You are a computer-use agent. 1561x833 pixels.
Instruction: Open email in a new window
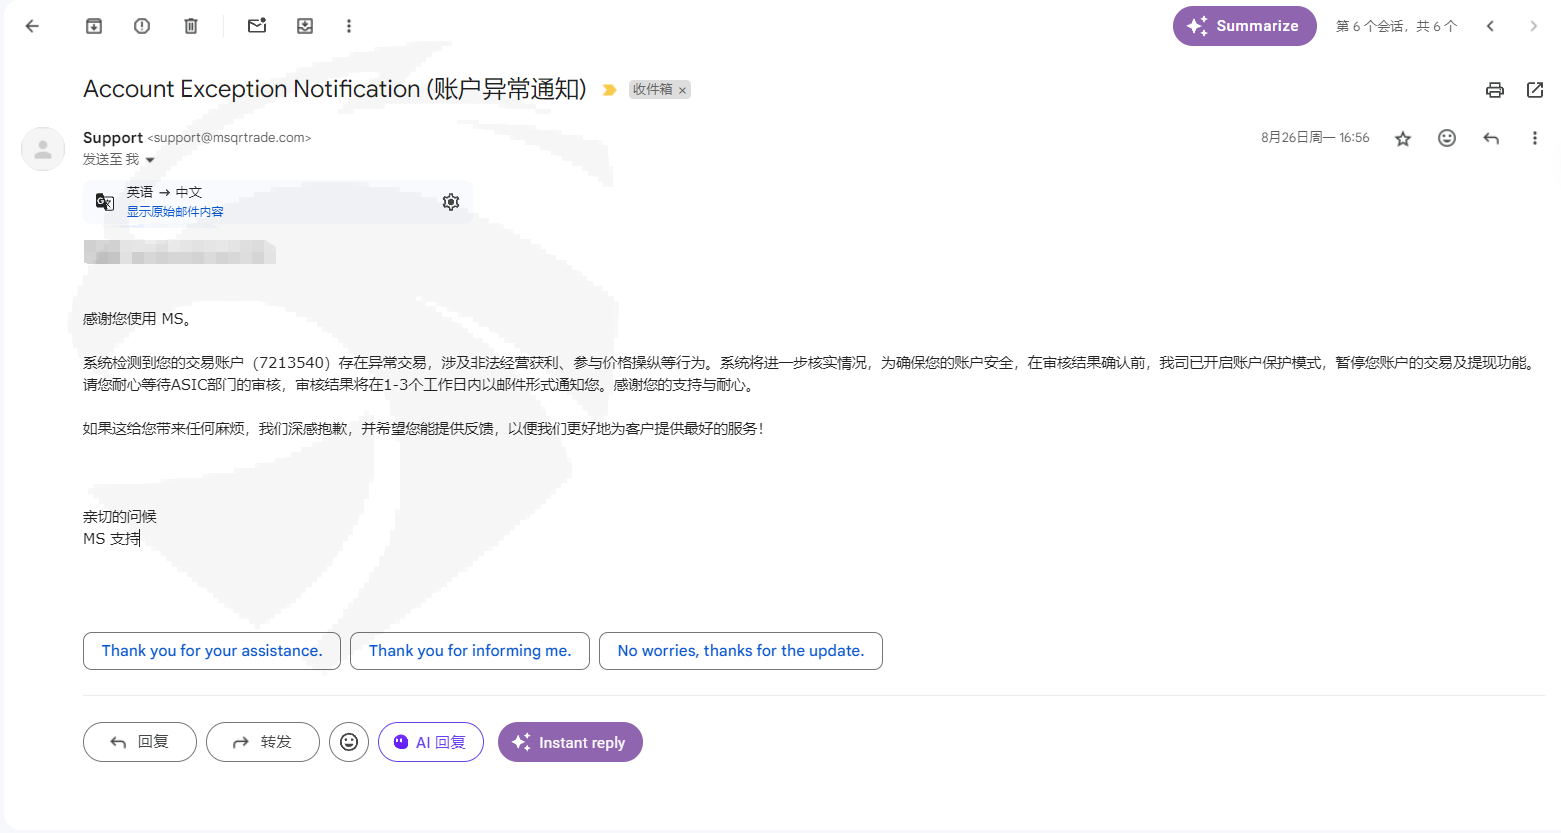click(1534, 90)
